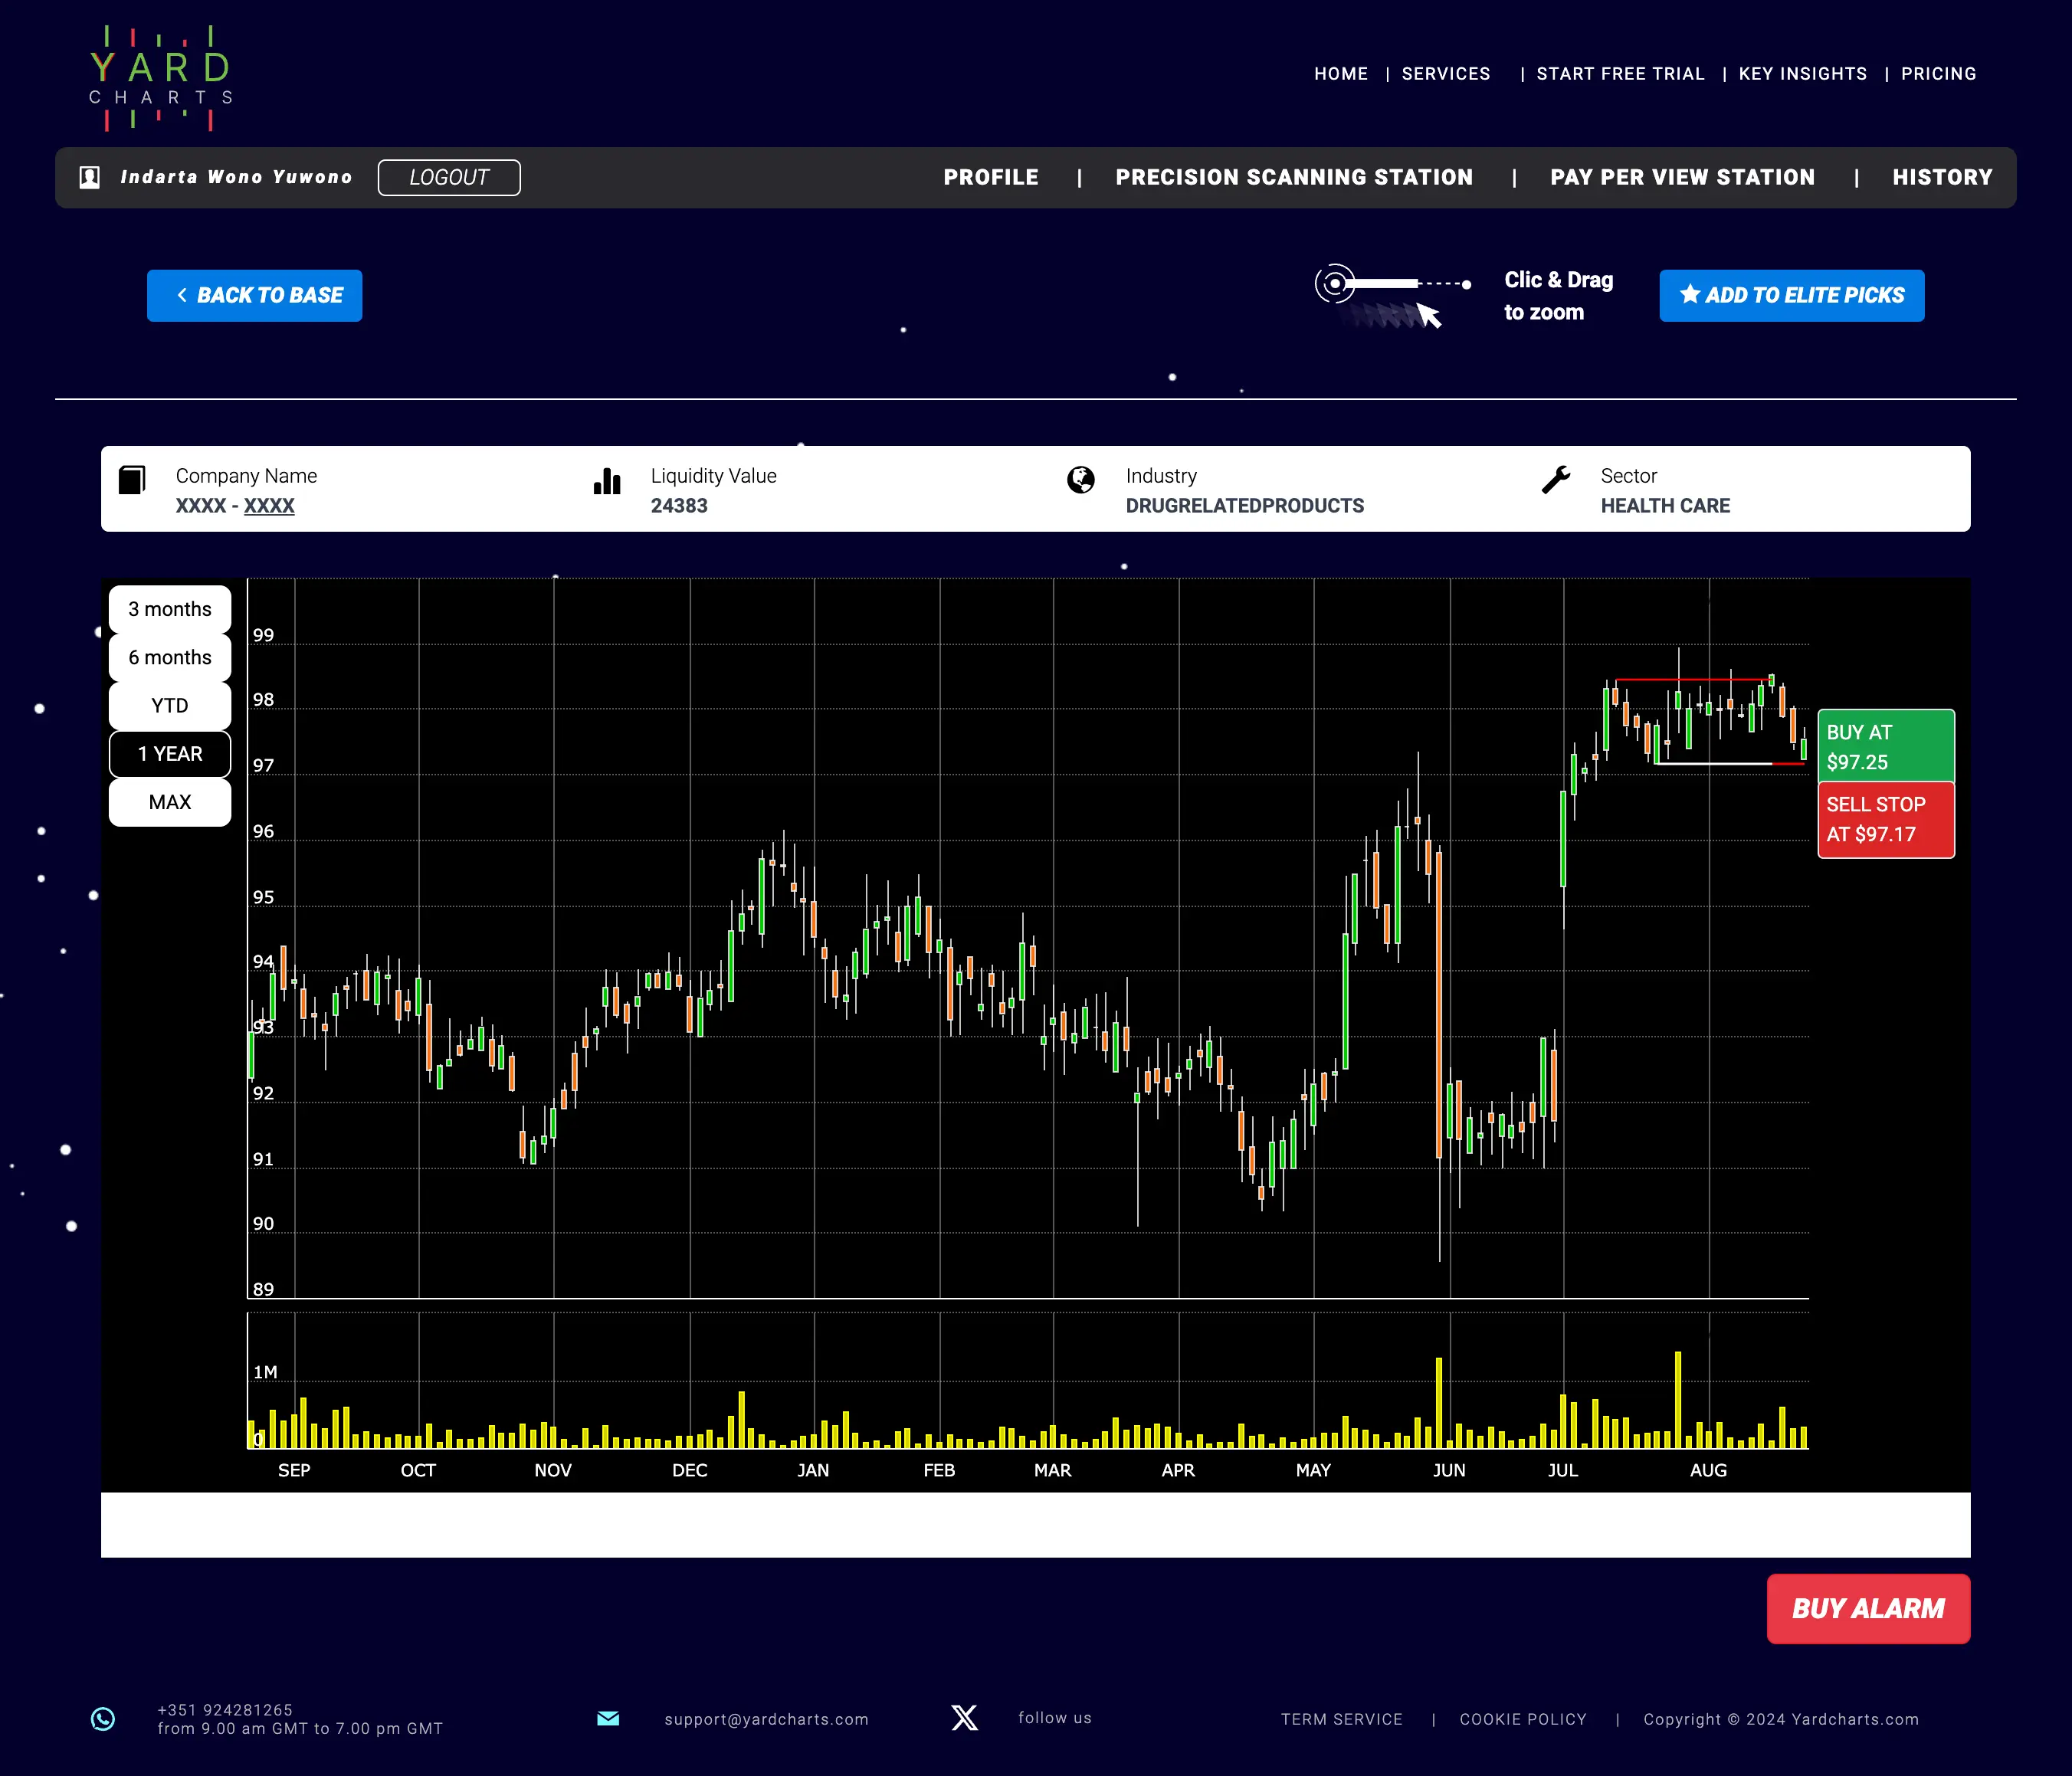The image size is (2072, 1776).
Task: Click the WhatsApp phone icon
Action: click(103, 1718)
